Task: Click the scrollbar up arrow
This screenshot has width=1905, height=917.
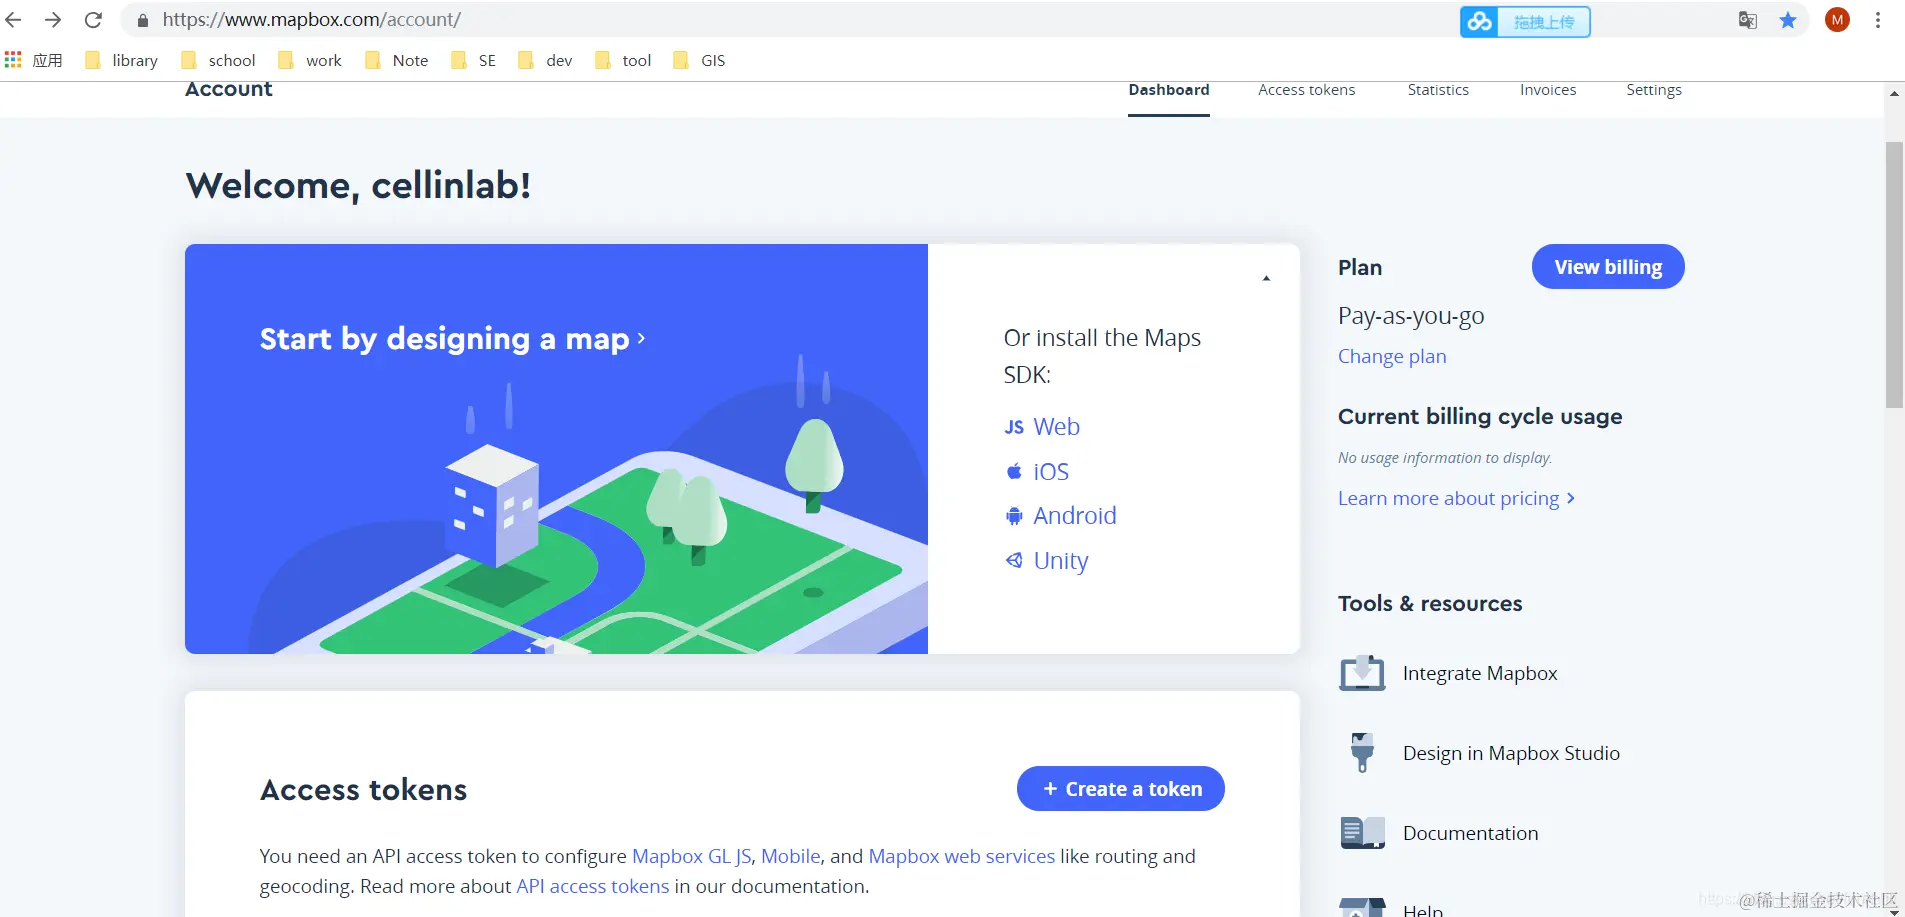Action: (1894, 93)
